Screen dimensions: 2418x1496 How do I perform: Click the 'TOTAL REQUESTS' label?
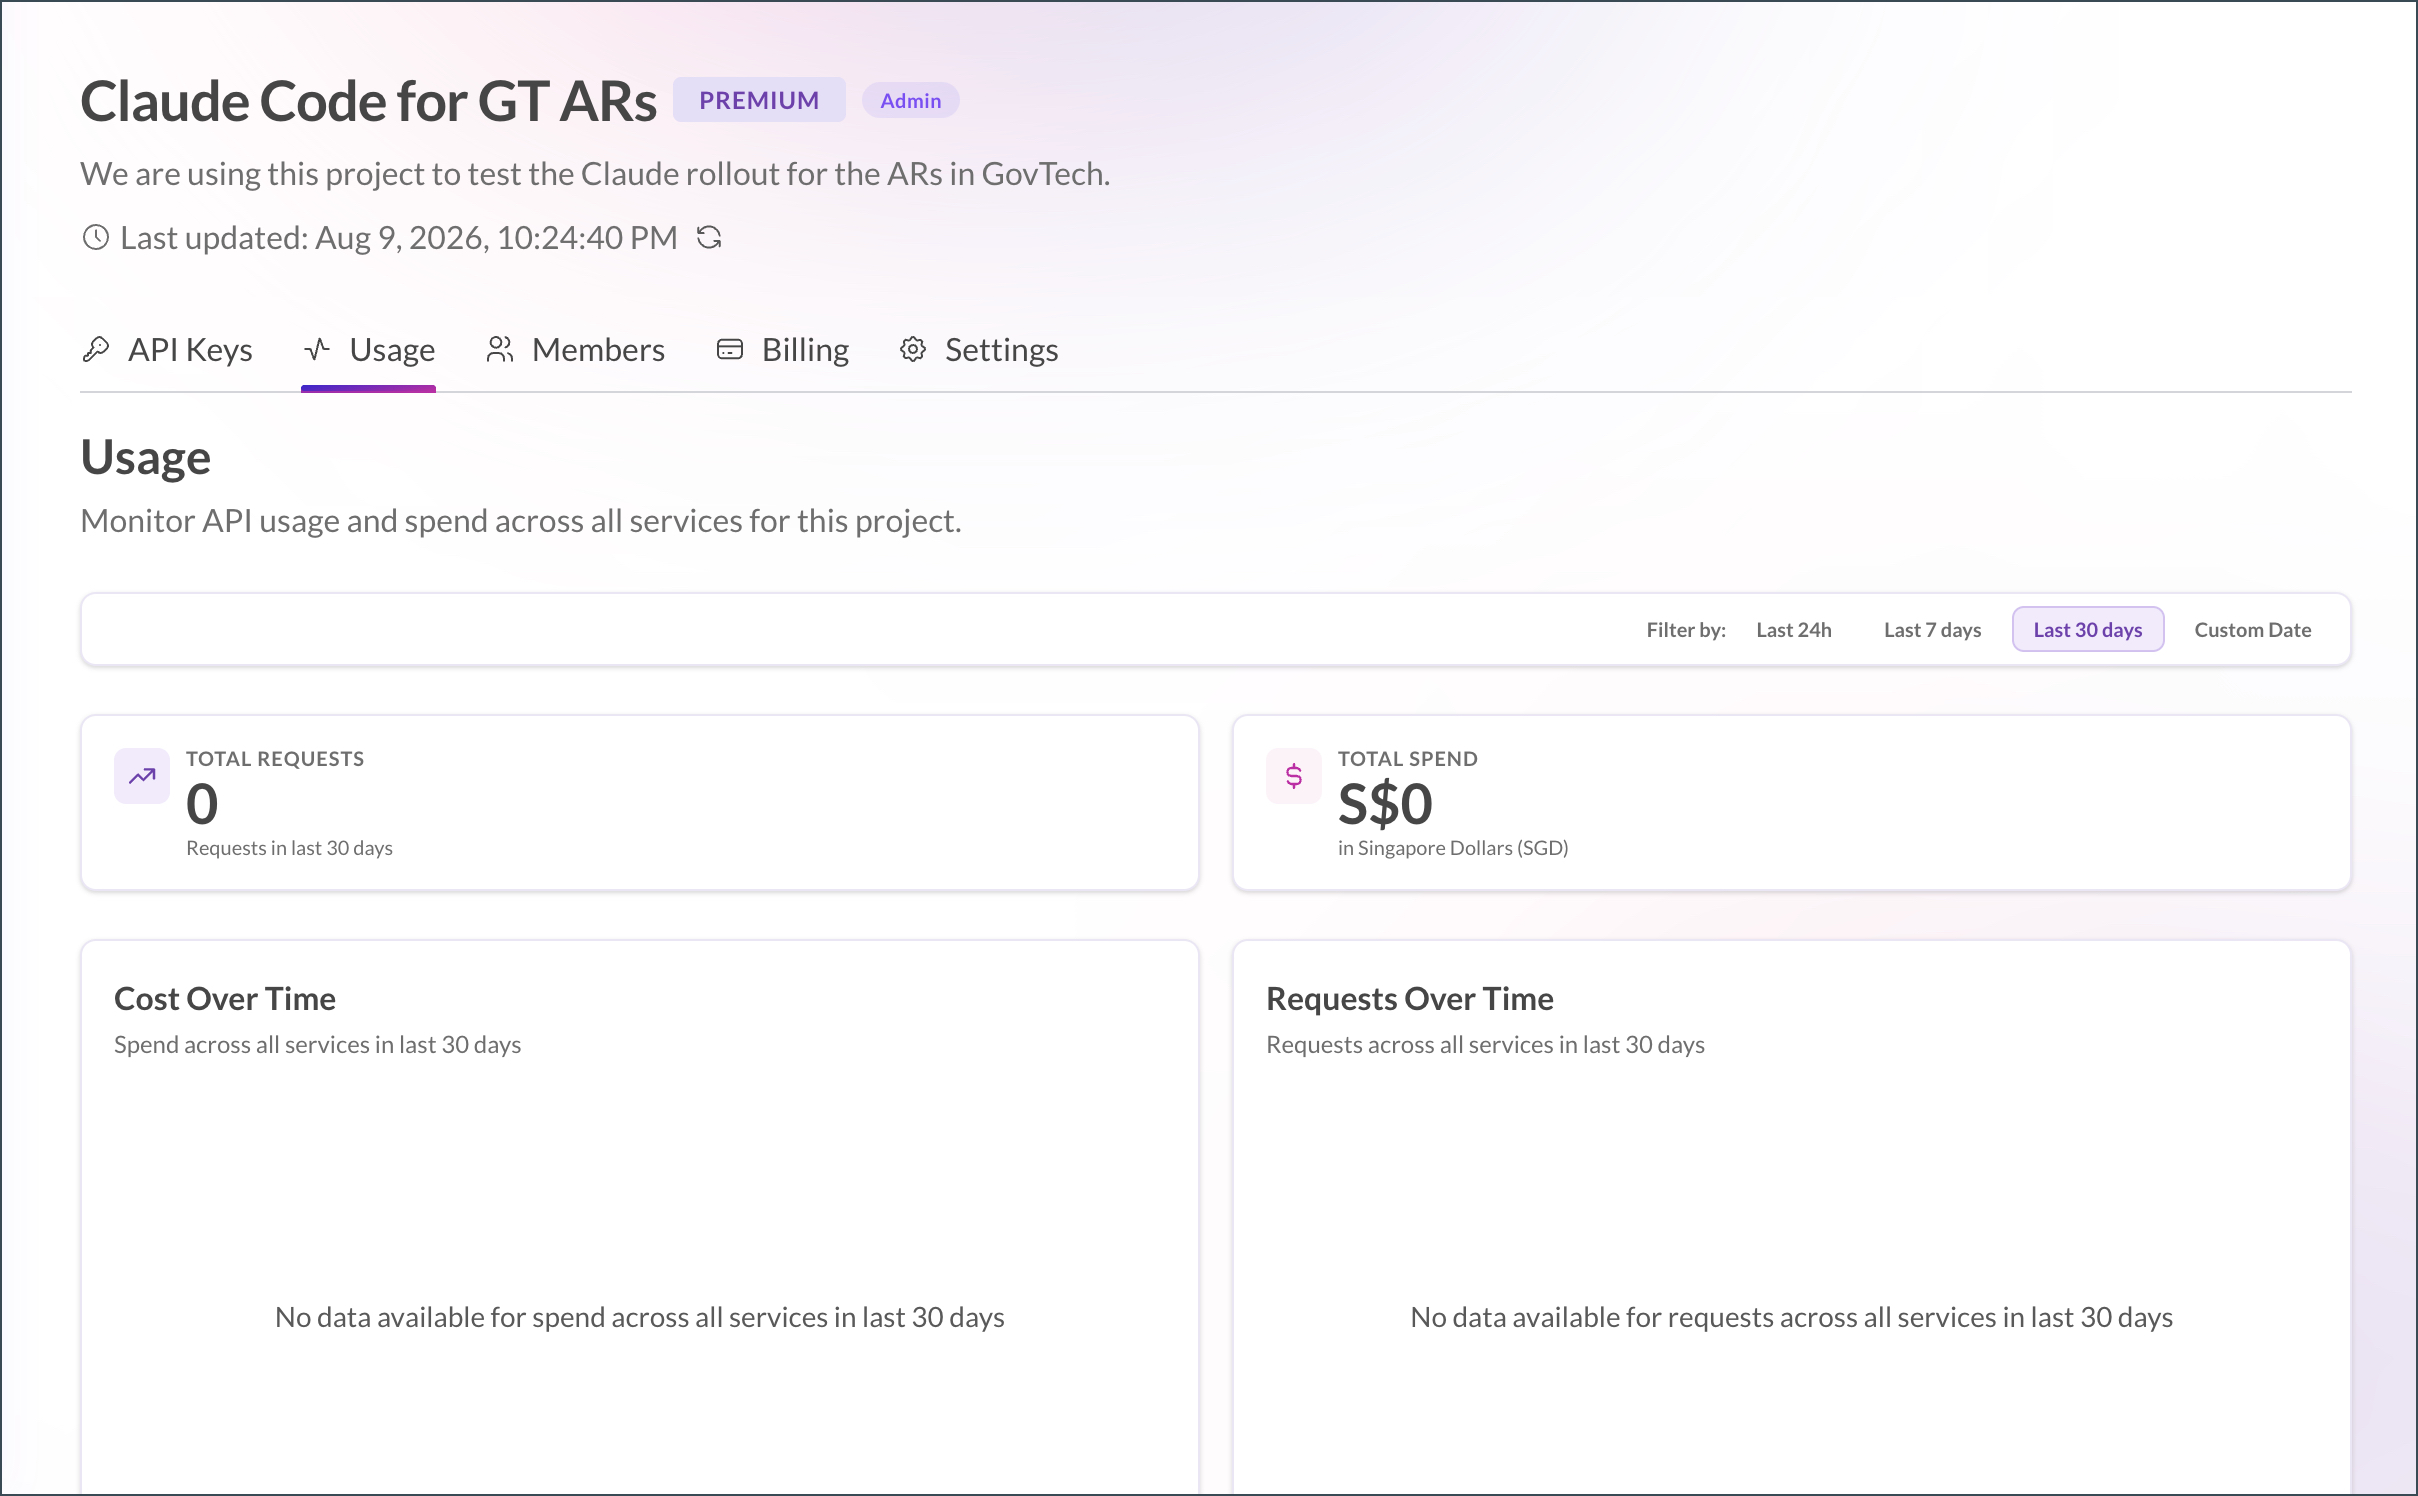click(275, 759)
